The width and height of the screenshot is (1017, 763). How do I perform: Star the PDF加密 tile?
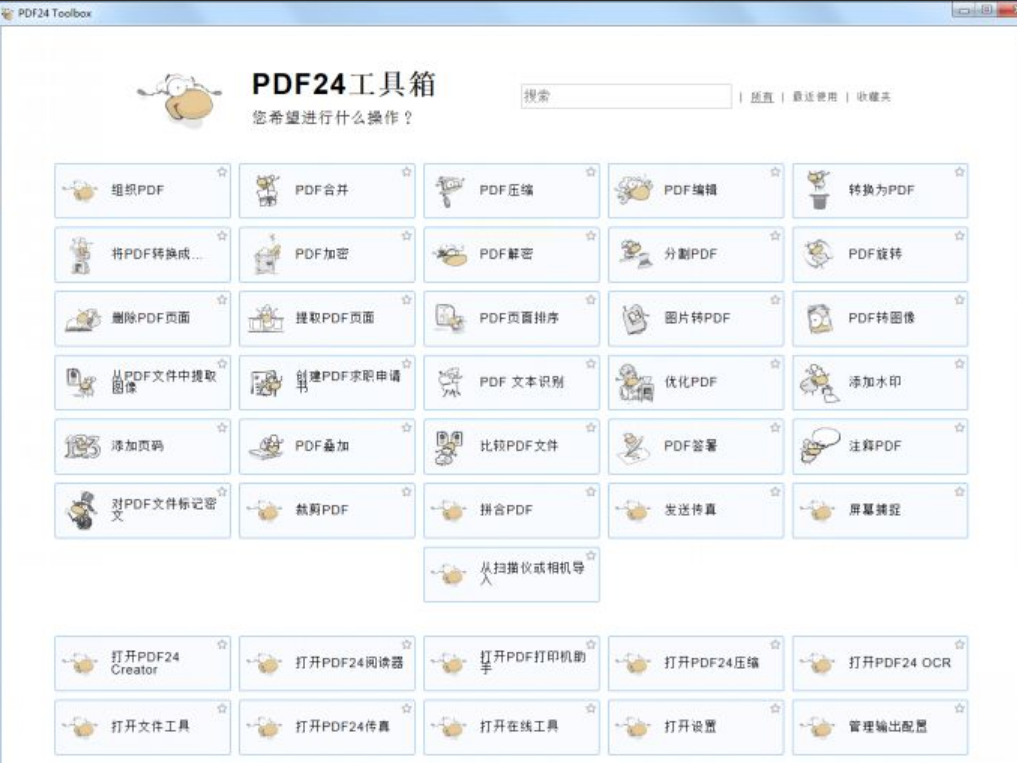407,236
